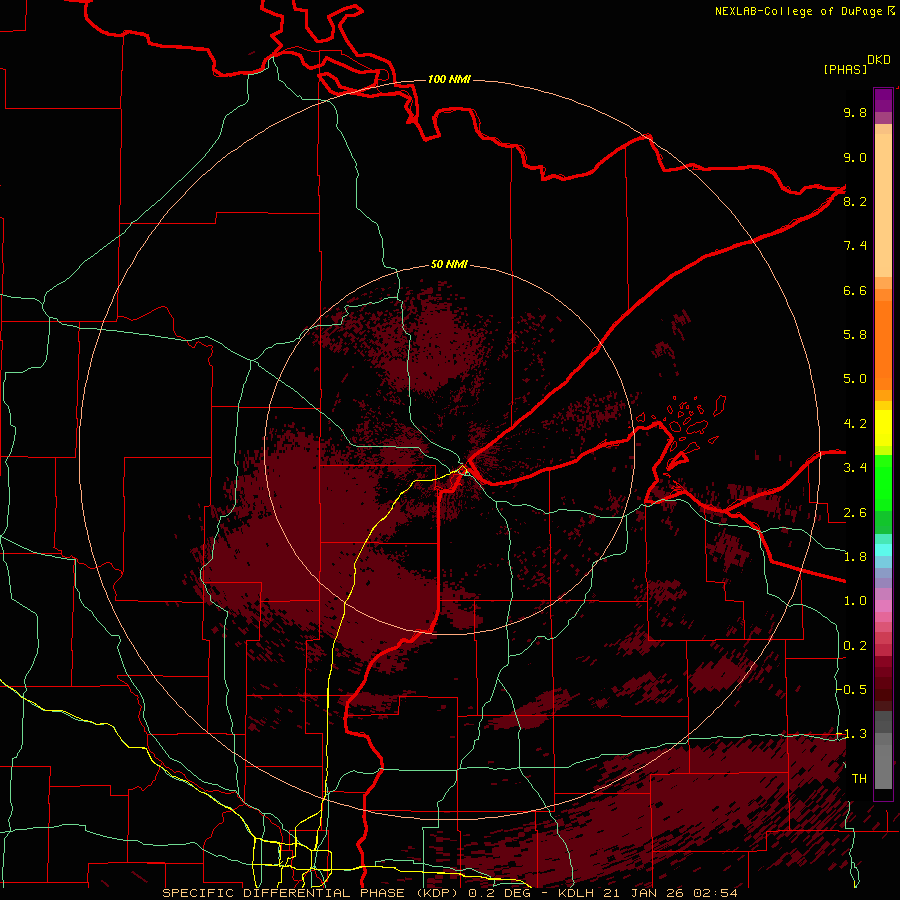Click the KDLH station ID in the caption
Screen dimensions: 900x900
(x=577, y=893)
